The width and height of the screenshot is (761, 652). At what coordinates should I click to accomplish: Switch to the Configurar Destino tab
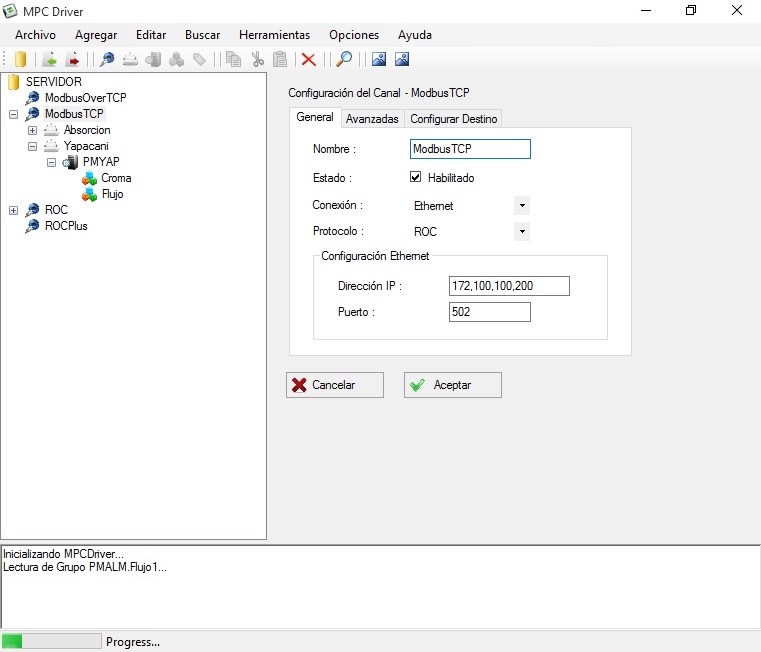[x=454, y=119]
